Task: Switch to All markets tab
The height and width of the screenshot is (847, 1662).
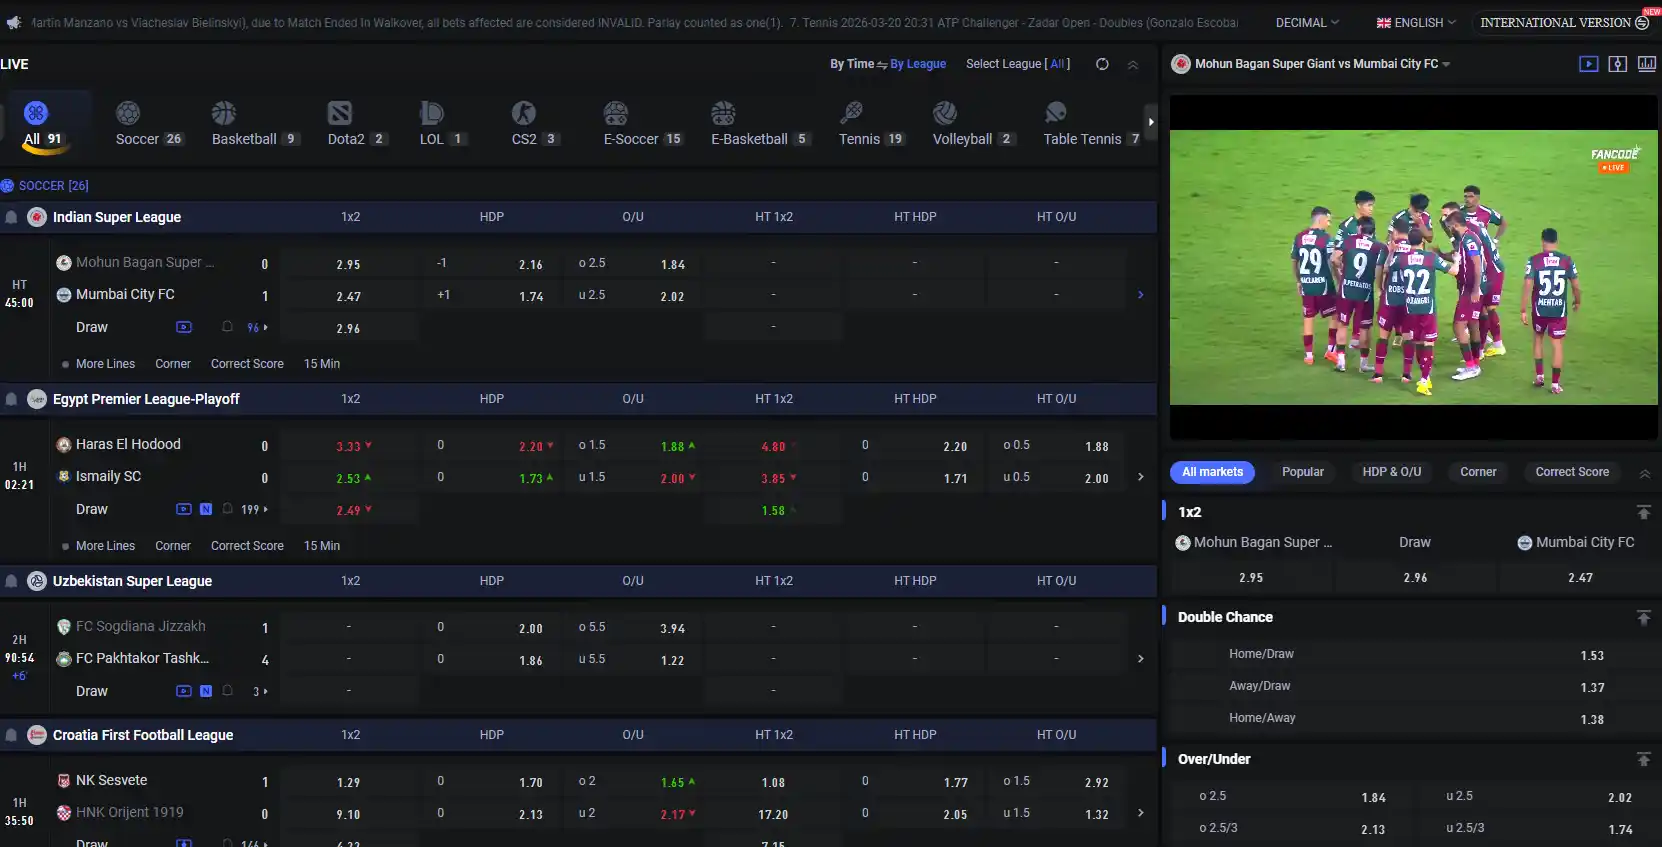Action: (x=1213, y=472)
